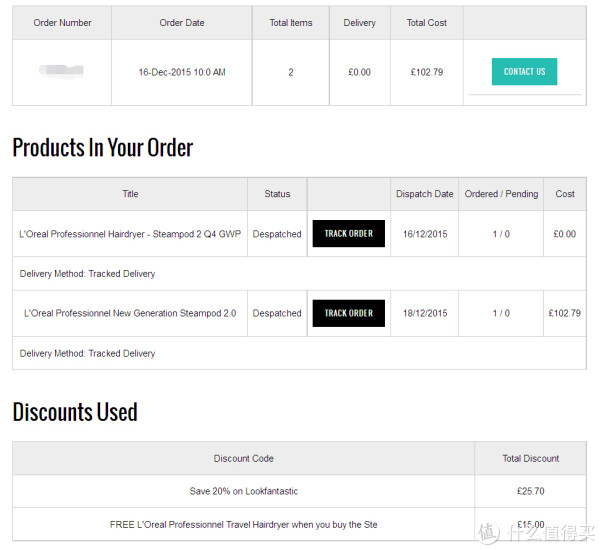Click the £0.00 cost of the hairdryer
600x550 pixels.
click(x=564, y=234)
